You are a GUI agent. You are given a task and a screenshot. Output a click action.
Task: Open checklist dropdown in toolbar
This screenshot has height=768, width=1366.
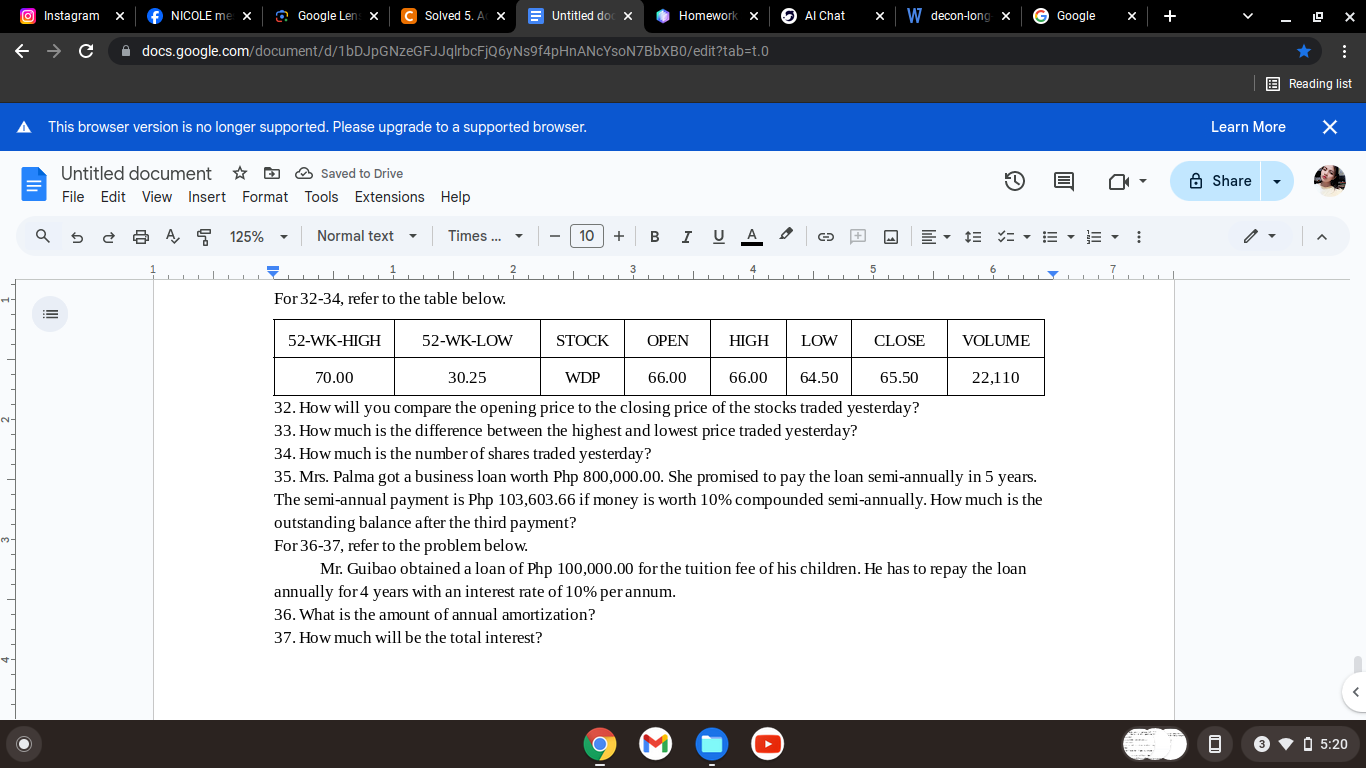[x=1012, y=237]
